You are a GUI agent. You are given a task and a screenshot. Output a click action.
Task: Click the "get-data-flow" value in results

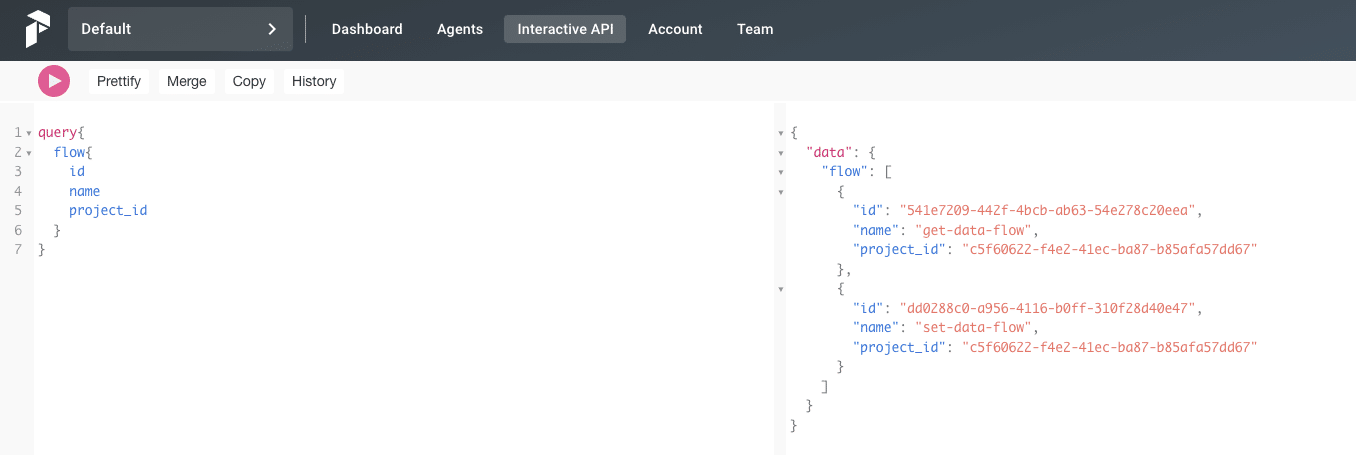976,230
